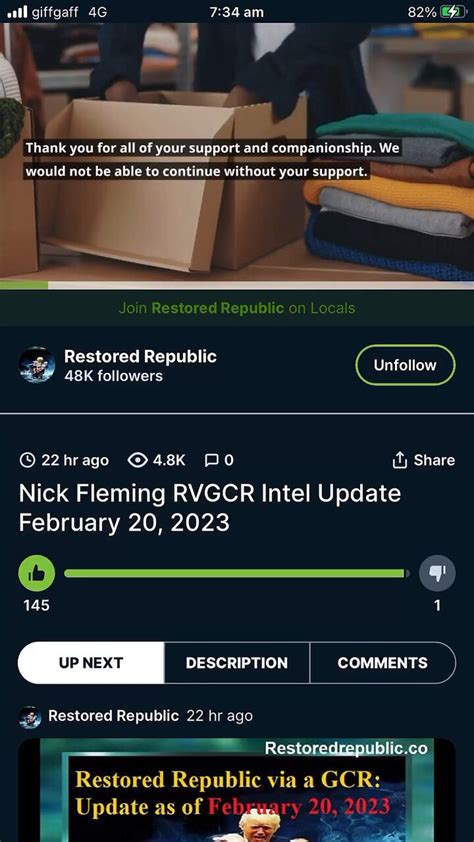
Task: Tap the thumbs-down dislike icon
Action: point(437,573)
